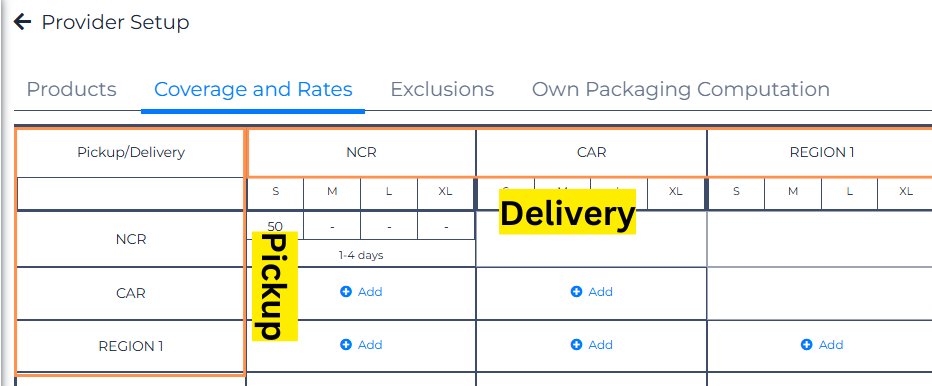The image size is (932, 386).
Task: Click the REGION 1 pickup row label
Action: pos(131,346)
